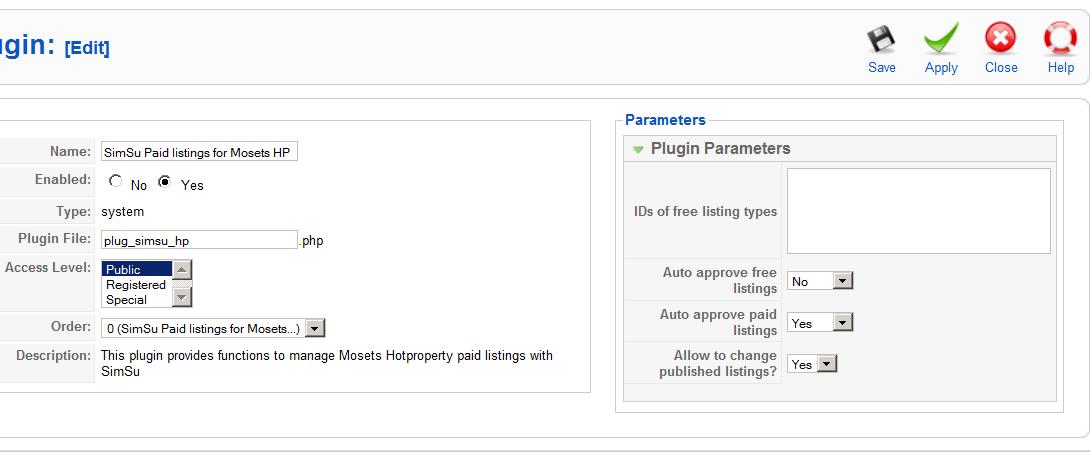Image resolution: width=1090 pixels, height=460 pixels.
Task: Click the Plugin Parameters panel header
Action: coord(720,149)
